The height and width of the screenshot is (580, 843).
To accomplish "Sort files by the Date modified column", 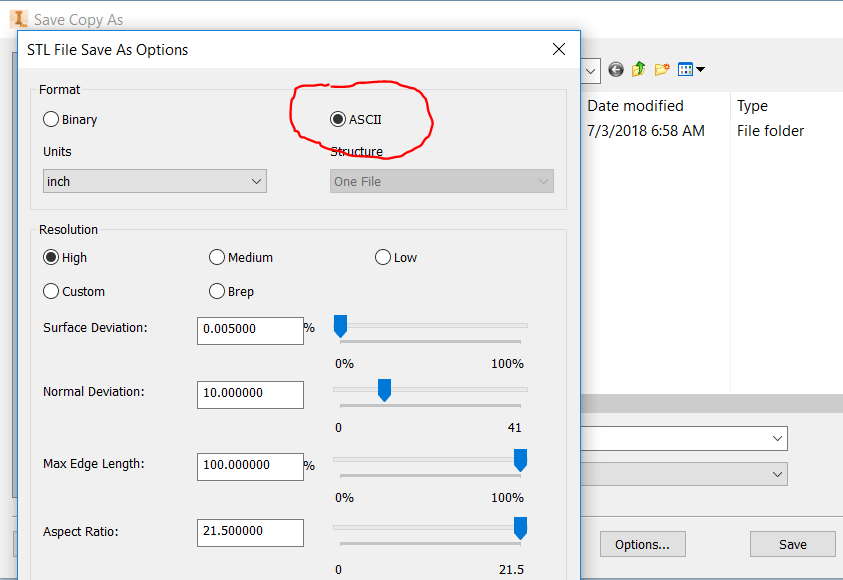I will click(635, 105).
